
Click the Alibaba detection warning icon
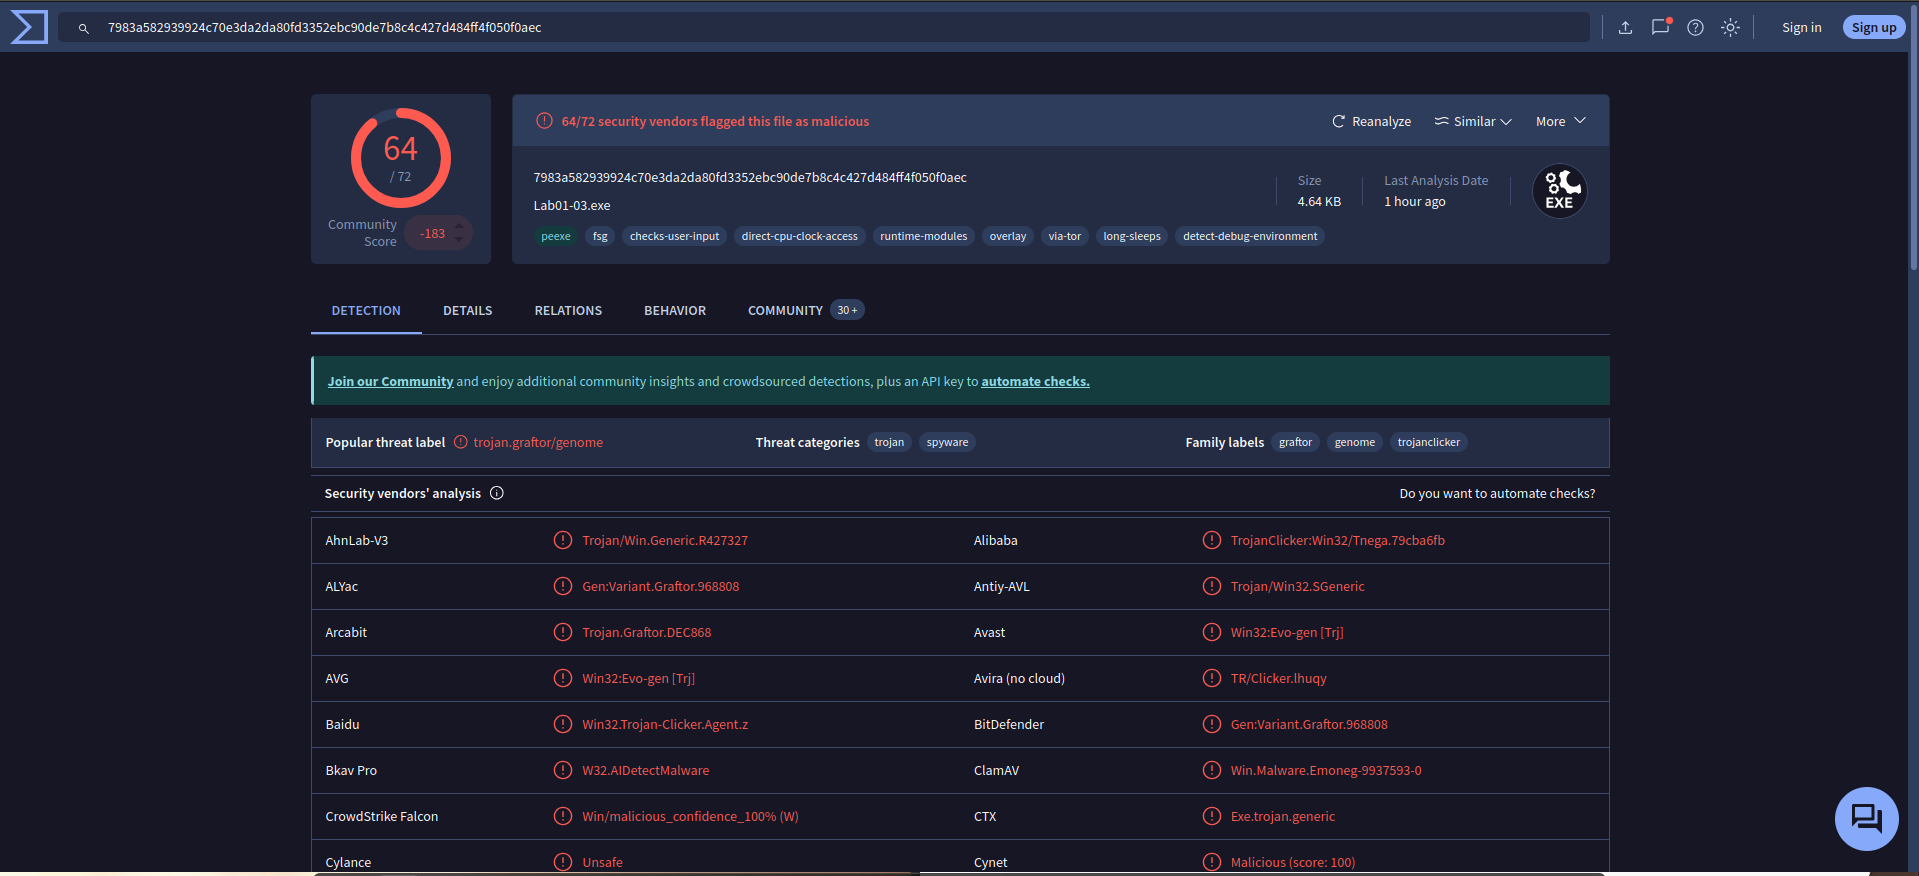click(1211, 540)
